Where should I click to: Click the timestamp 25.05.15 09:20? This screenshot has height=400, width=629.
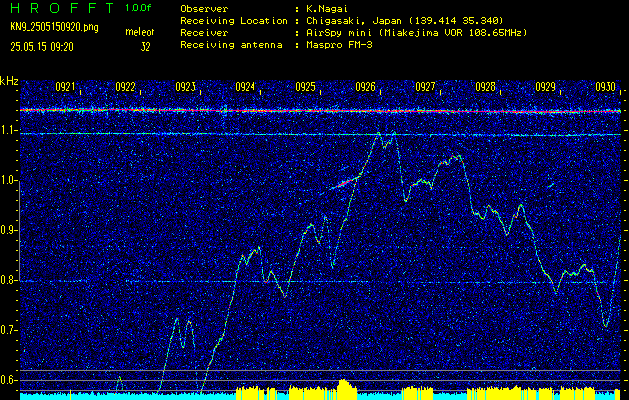[42, 47]
